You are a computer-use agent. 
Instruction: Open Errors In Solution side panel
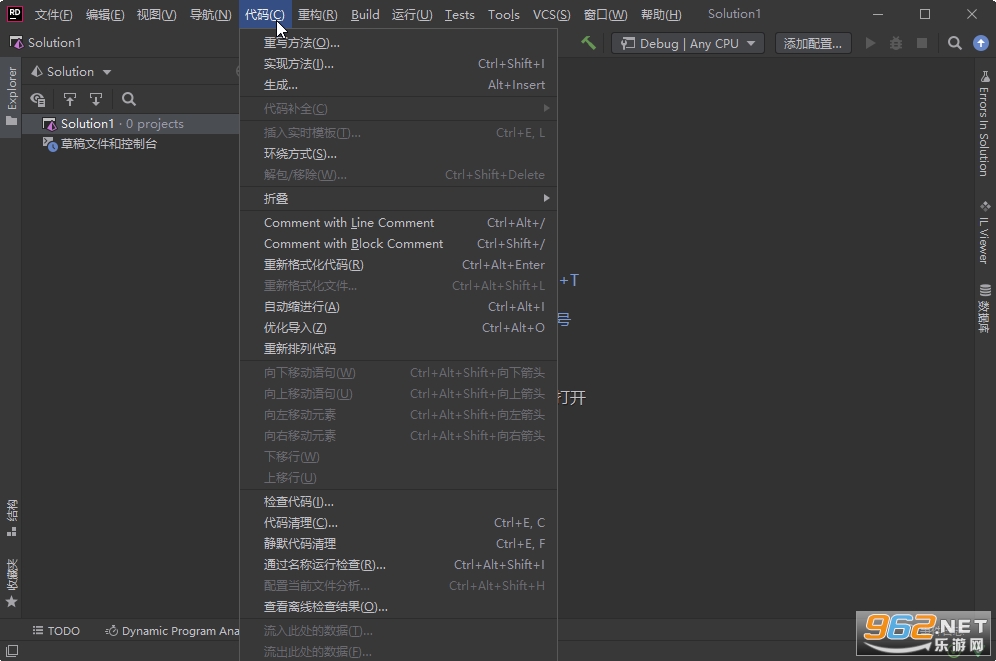(984, 123)
